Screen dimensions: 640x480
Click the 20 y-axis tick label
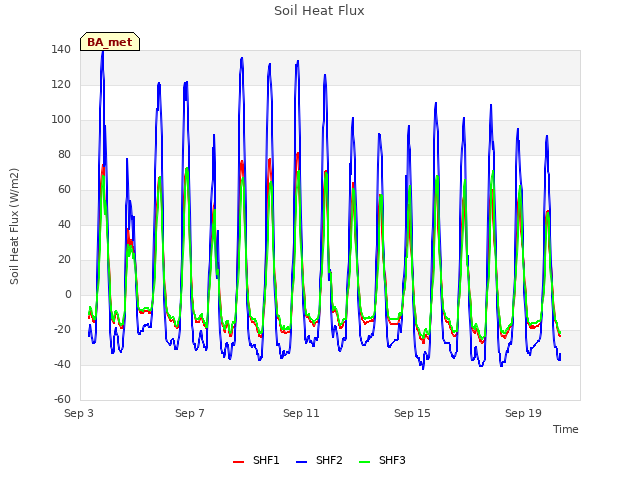point(64,260)
